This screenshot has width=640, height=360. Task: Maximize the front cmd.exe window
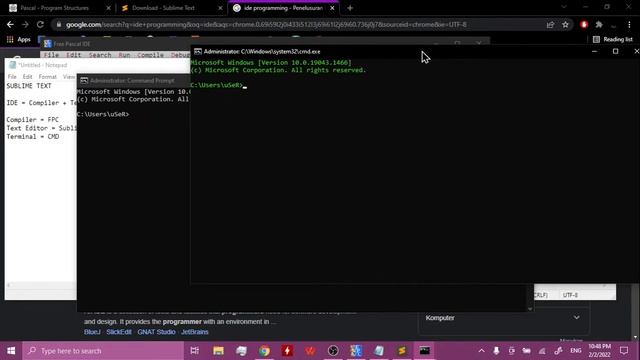[x=616, y=51]
